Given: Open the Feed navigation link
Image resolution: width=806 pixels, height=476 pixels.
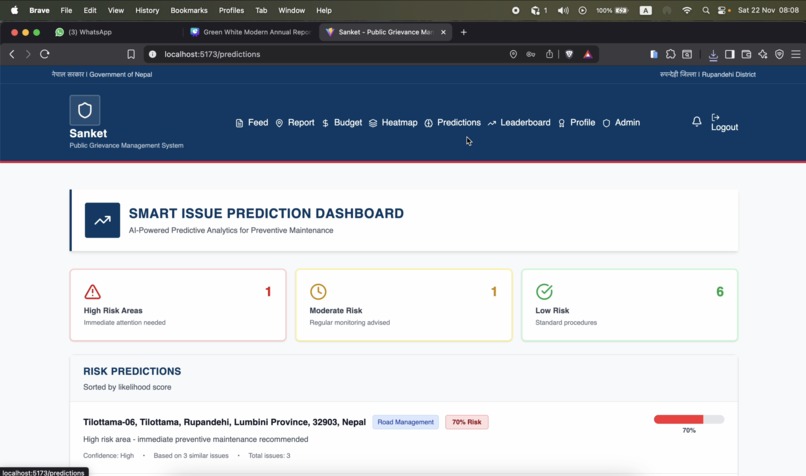Looking at the screenshot, I should [x=252, y=123].
